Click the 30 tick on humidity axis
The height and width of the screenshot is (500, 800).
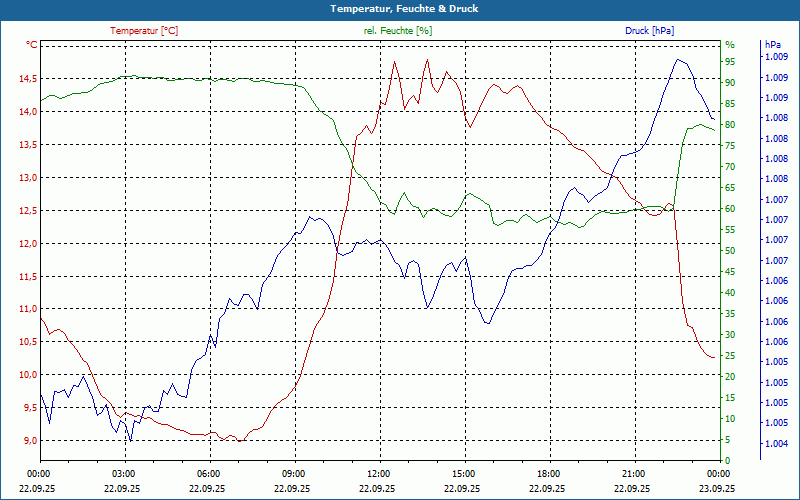[730, 335]
